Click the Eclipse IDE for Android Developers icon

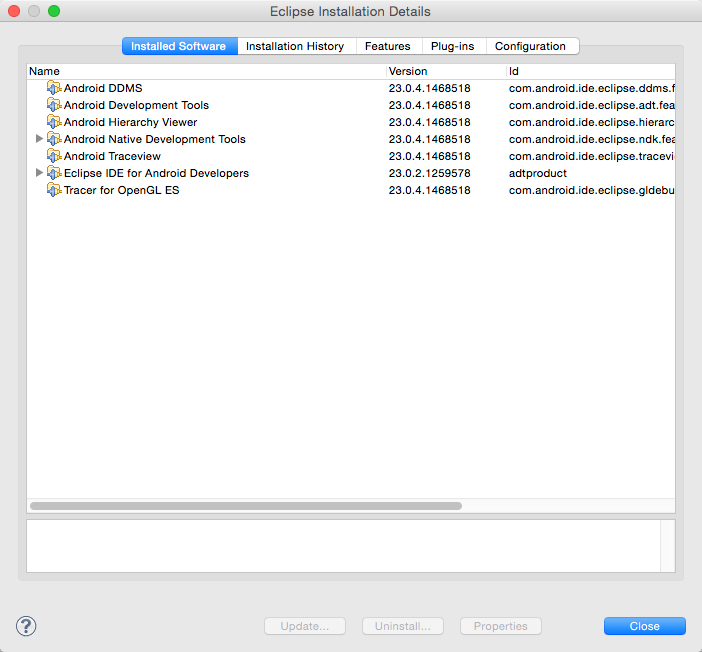(54, 173)
